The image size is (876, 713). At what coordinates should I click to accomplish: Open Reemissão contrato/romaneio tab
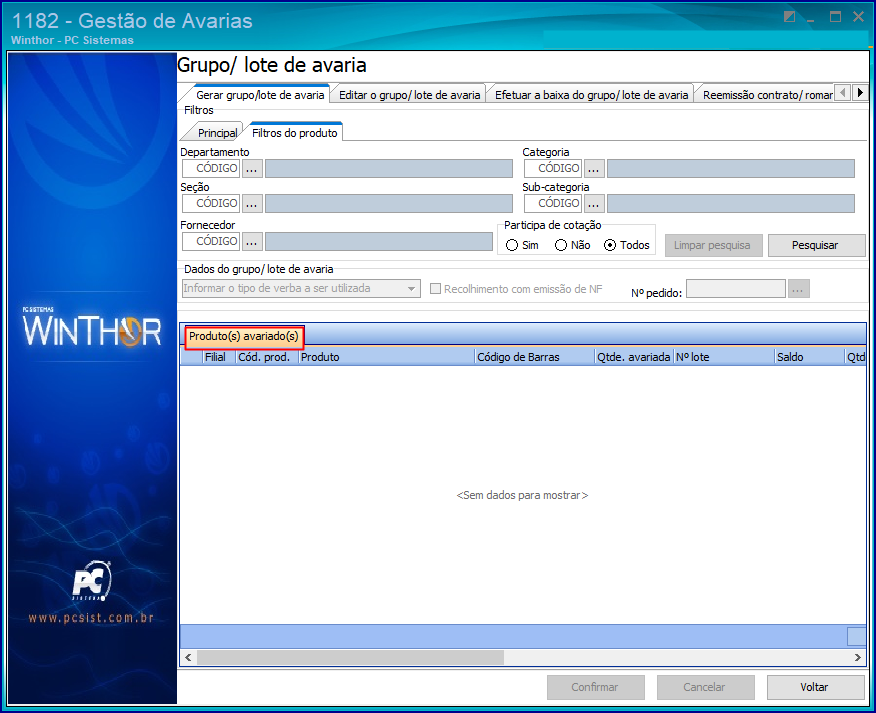(767, 95)
